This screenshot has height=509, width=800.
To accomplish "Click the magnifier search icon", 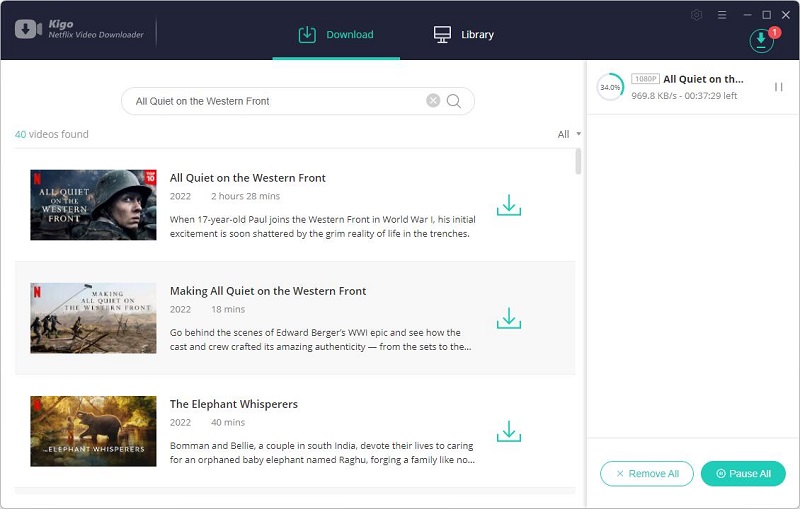I will (x=454, y=101).
